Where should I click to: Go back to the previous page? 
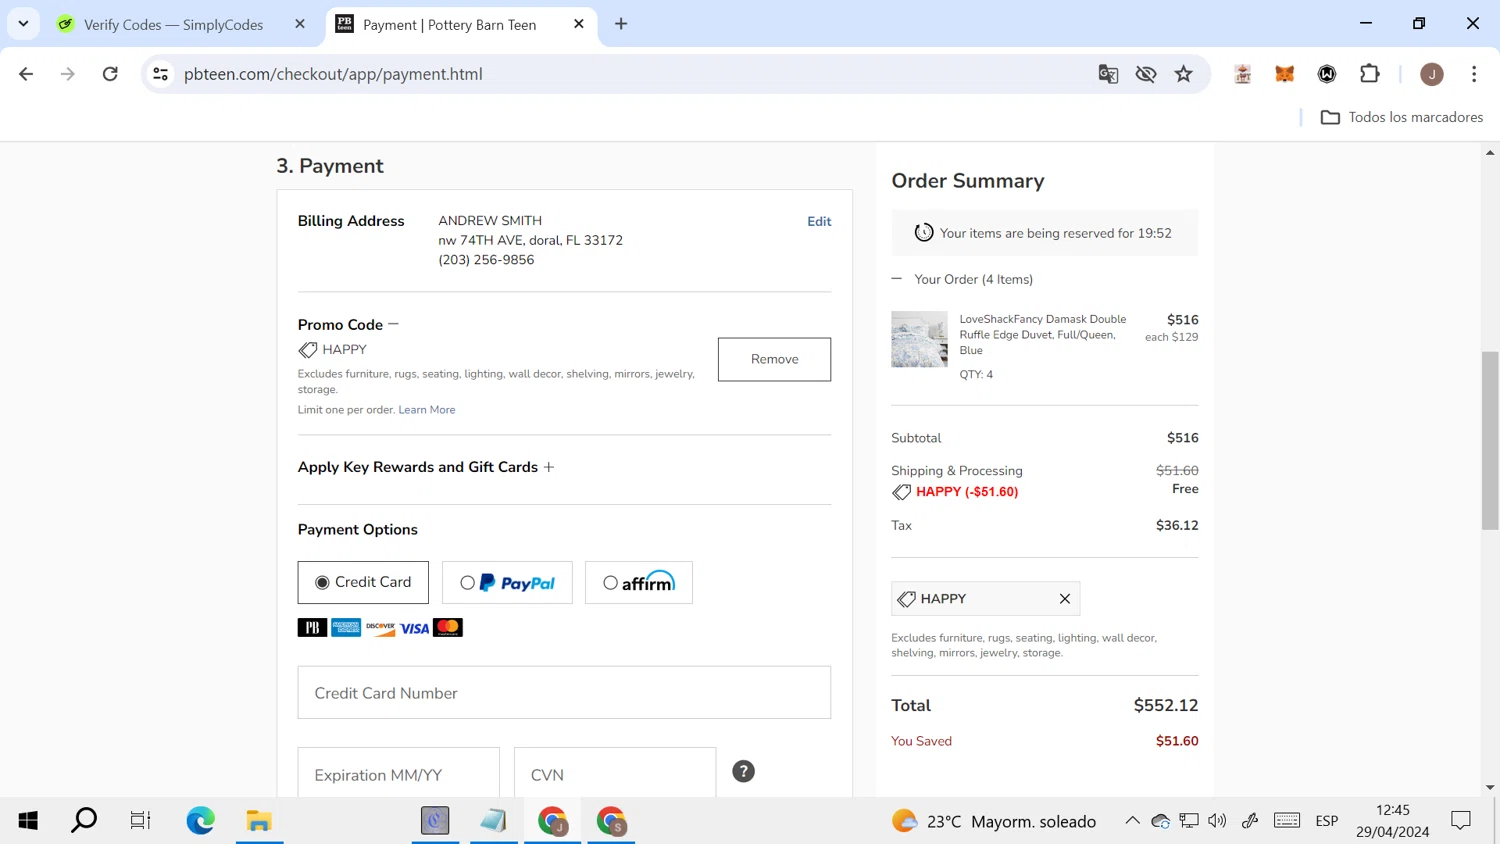tap(26, 74)
